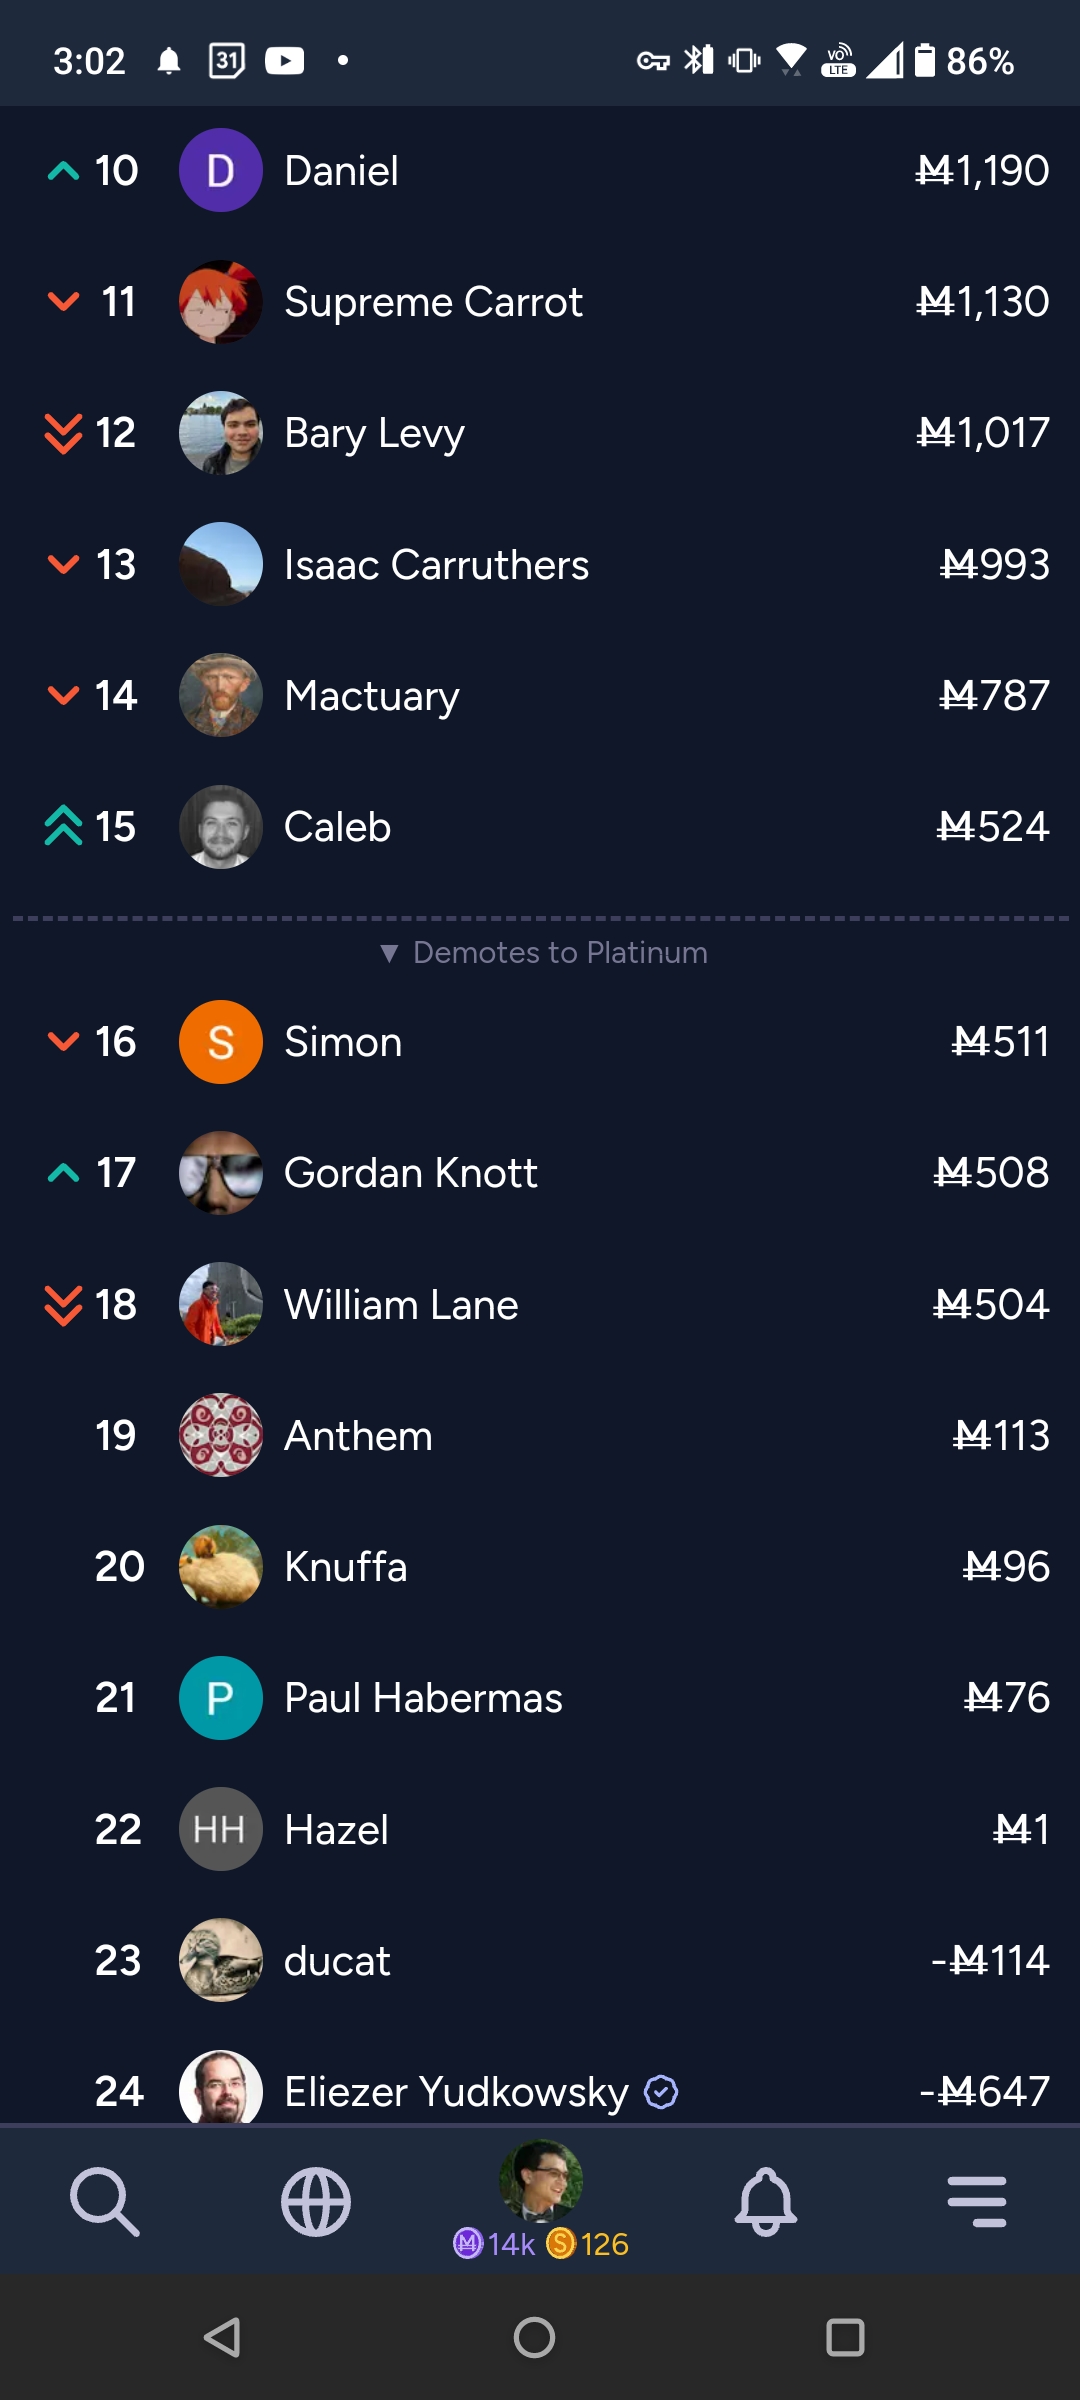
Task: Open Isaac Carruthers' leaderboard entry
Action: coord(540,564)
